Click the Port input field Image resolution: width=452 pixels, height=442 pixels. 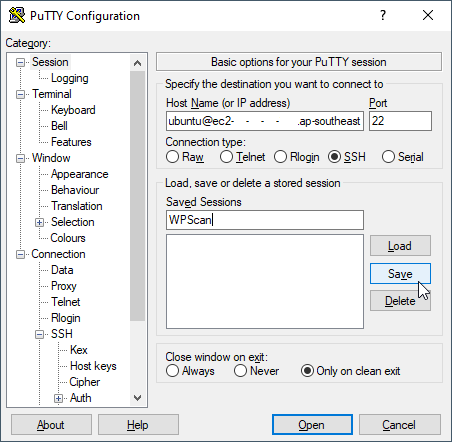(400, 121)
